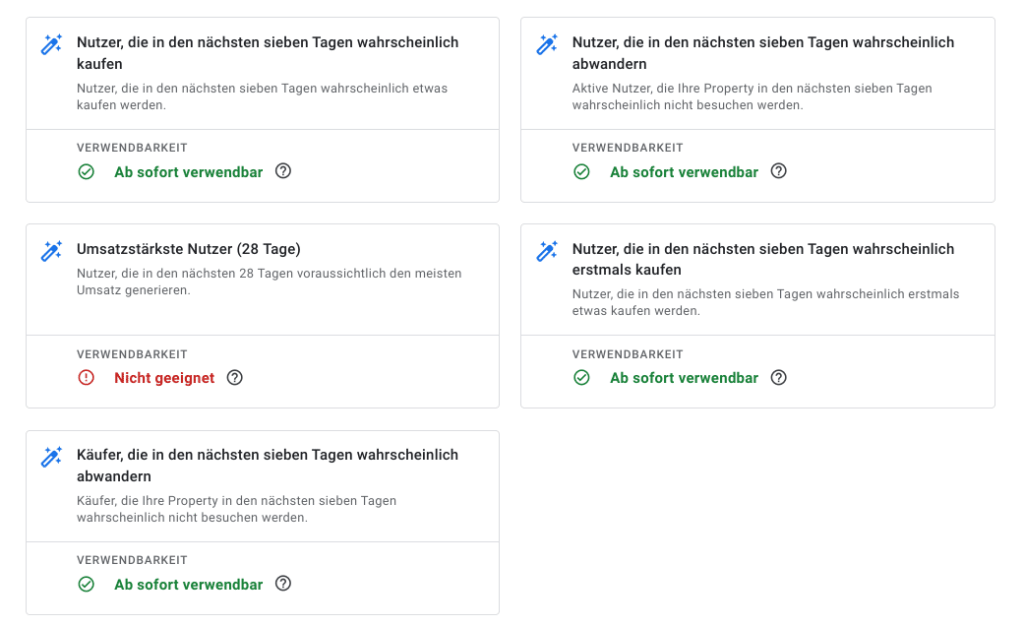This screenshot has width=1024, height=627.
Task: Click 'Ab sofort verwendbar' in 'Käufer … abwandern' card
Action: click(x=188, y=584)
